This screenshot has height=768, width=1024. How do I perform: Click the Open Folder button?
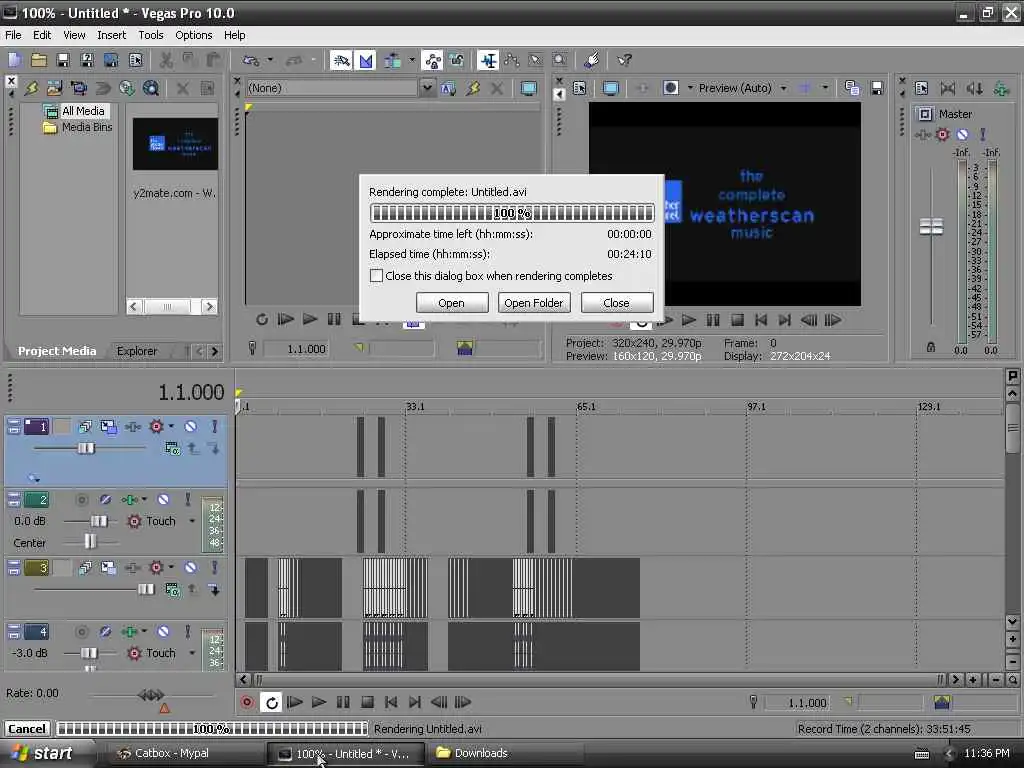click(x=534, y=303)
